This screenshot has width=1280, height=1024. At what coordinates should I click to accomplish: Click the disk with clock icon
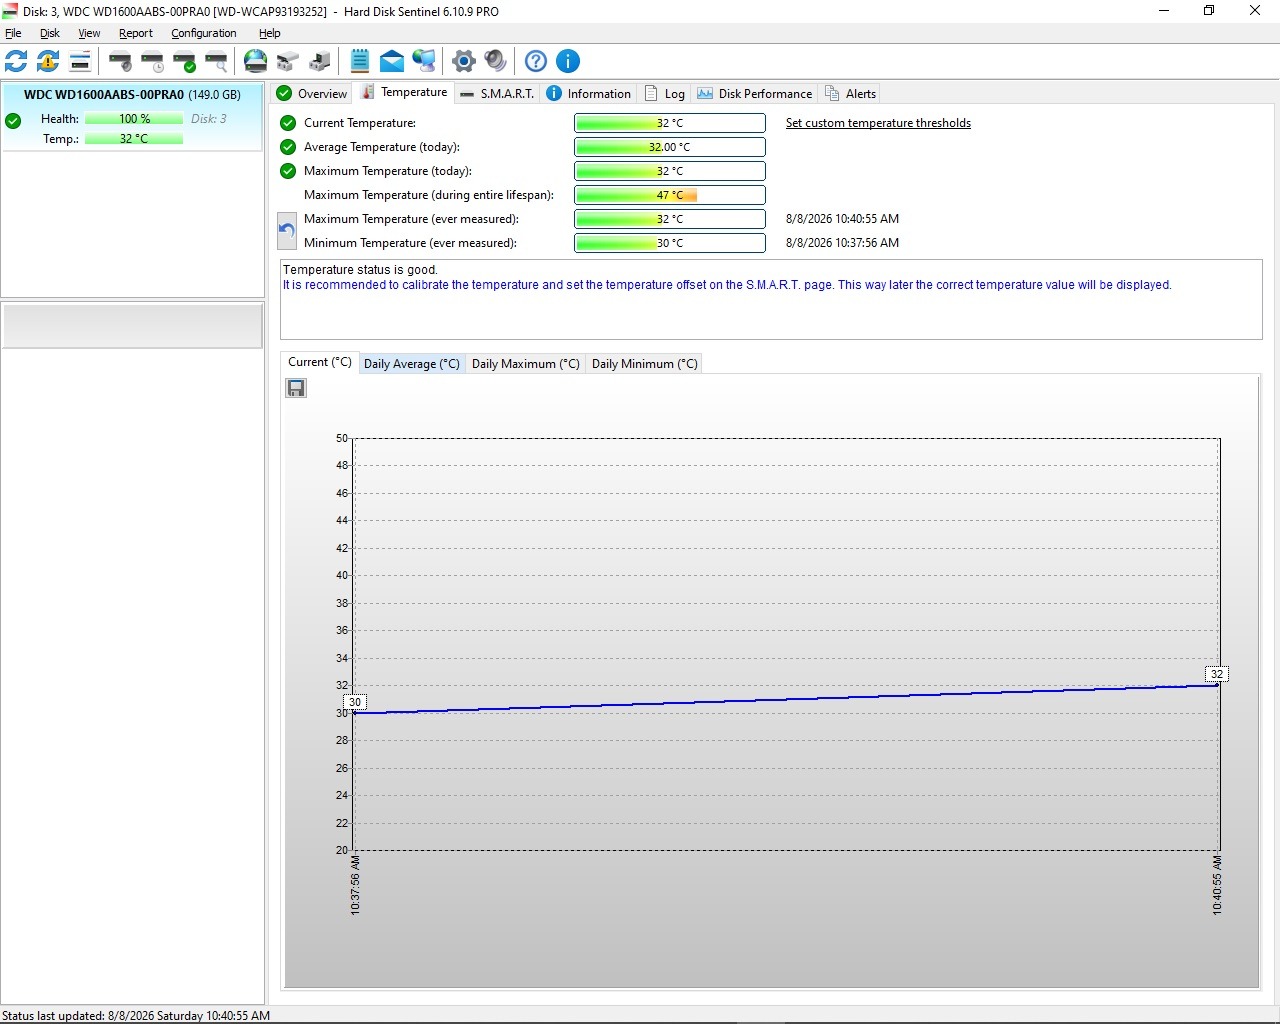[x=152, y=61]
